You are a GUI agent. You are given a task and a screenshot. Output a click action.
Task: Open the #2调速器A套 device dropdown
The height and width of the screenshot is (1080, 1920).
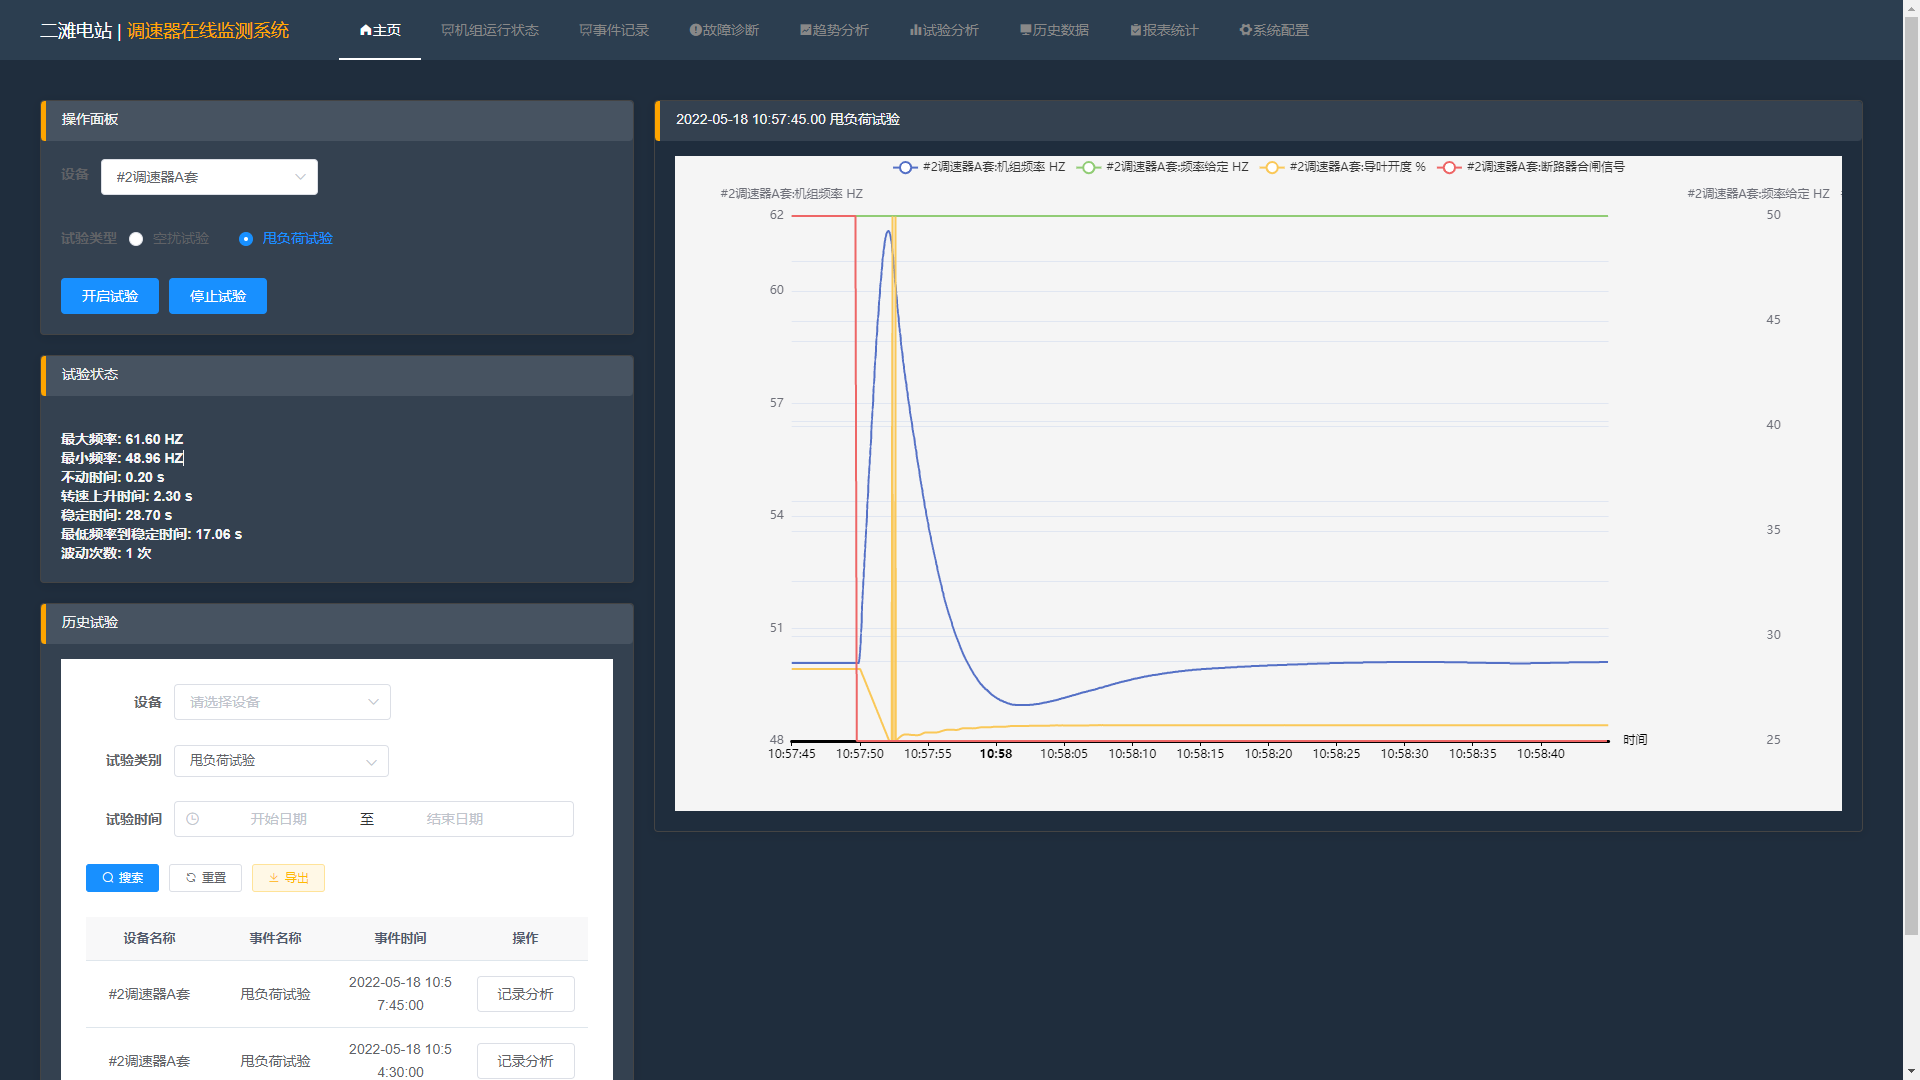pyautogui.click(x=209, y=177)
